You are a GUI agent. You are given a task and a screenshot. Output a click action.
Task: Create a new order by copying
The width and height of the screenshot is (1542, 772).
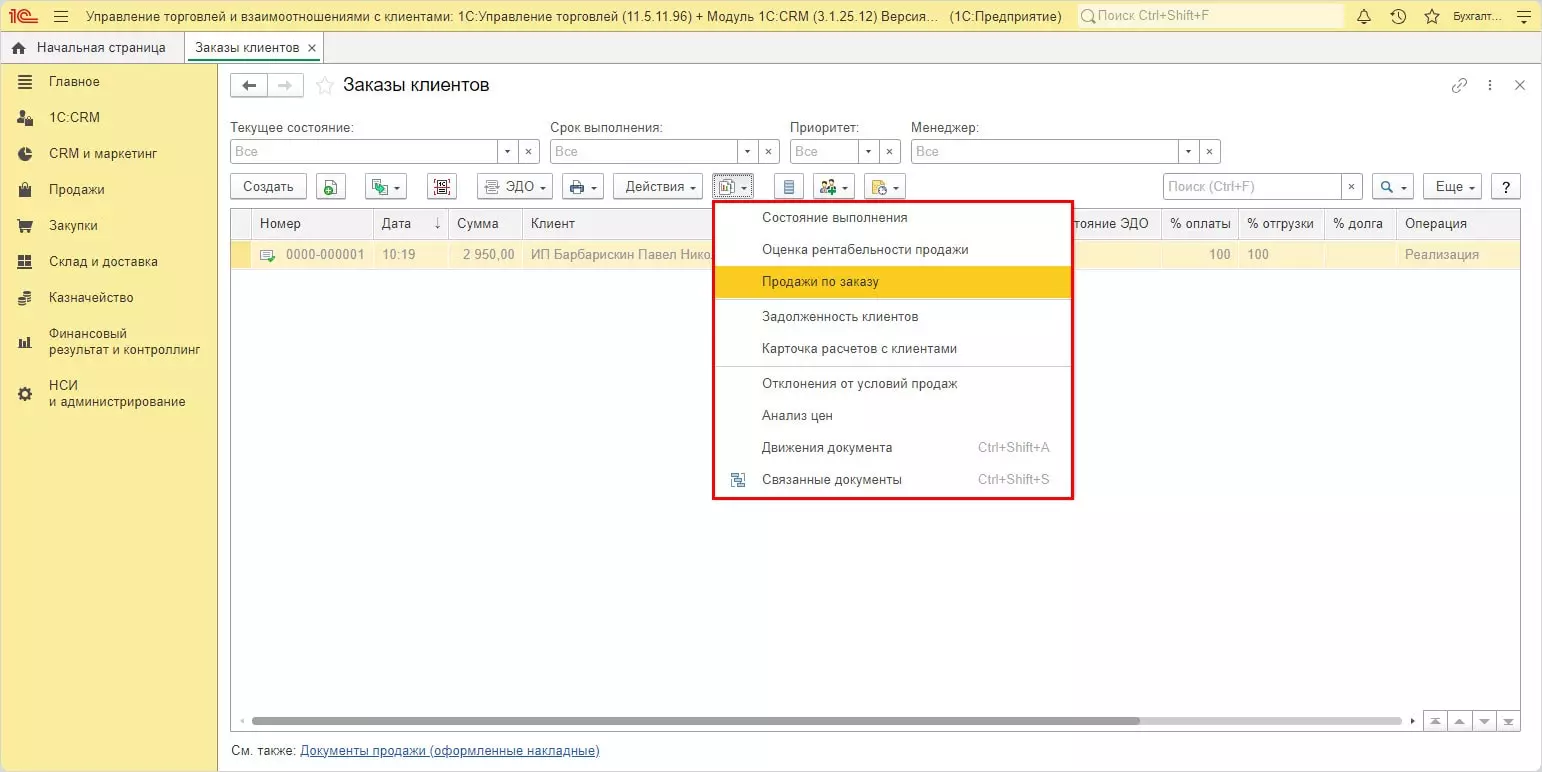[x=331, y=187]
